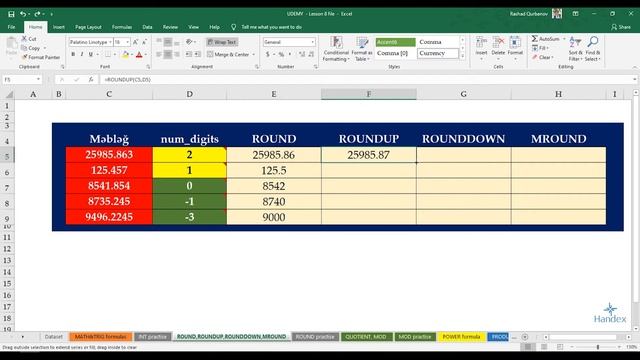
Task: Expand the cell styles gallery
Action: (462, 56)
